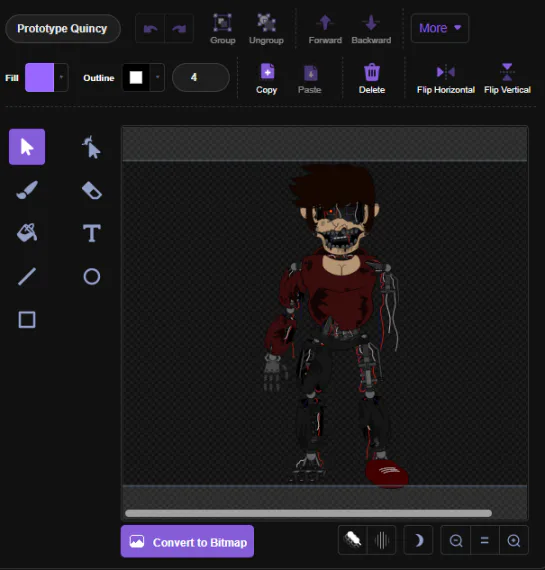Click the Delete trash icon
The width and height of the screenshot is (545, 570).
point(372,72)
